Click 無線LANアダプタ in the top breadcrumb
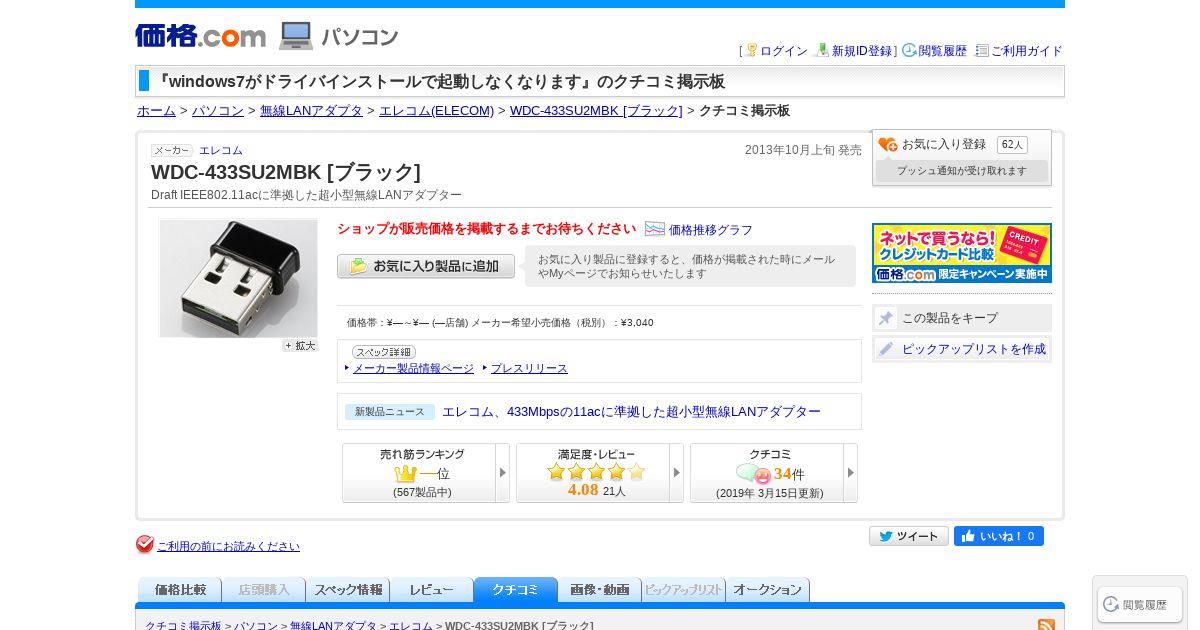The height and width of the screenshot is (630, 1200). (311, 111)
